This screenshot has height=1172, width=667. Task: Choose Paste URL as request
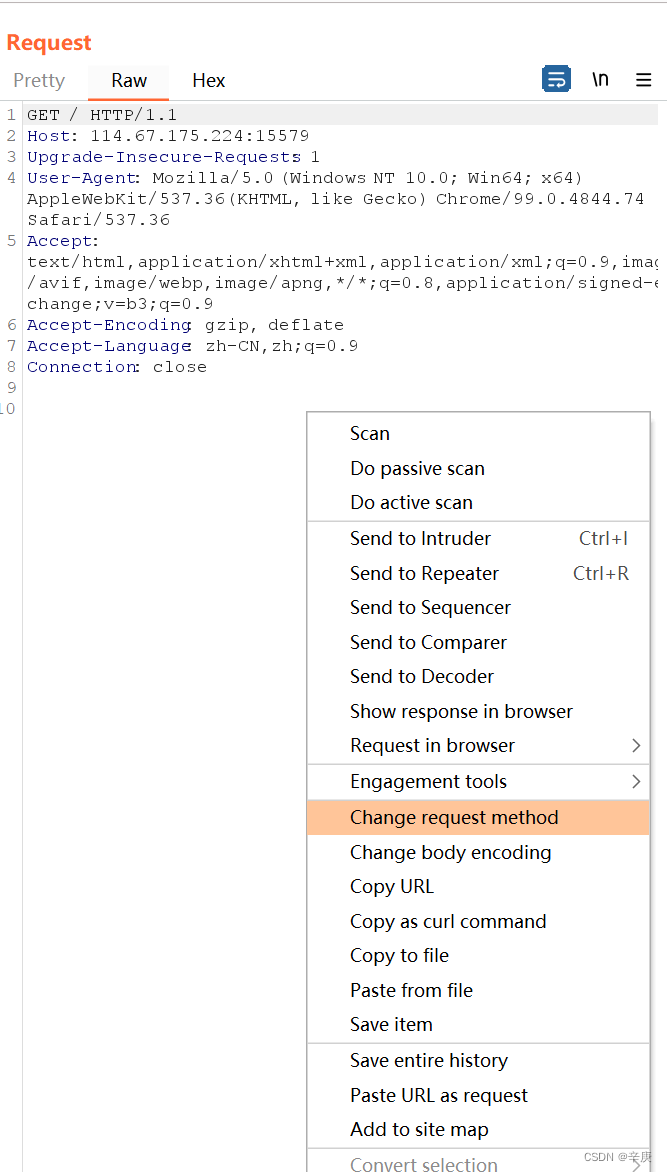[438, 1095]
